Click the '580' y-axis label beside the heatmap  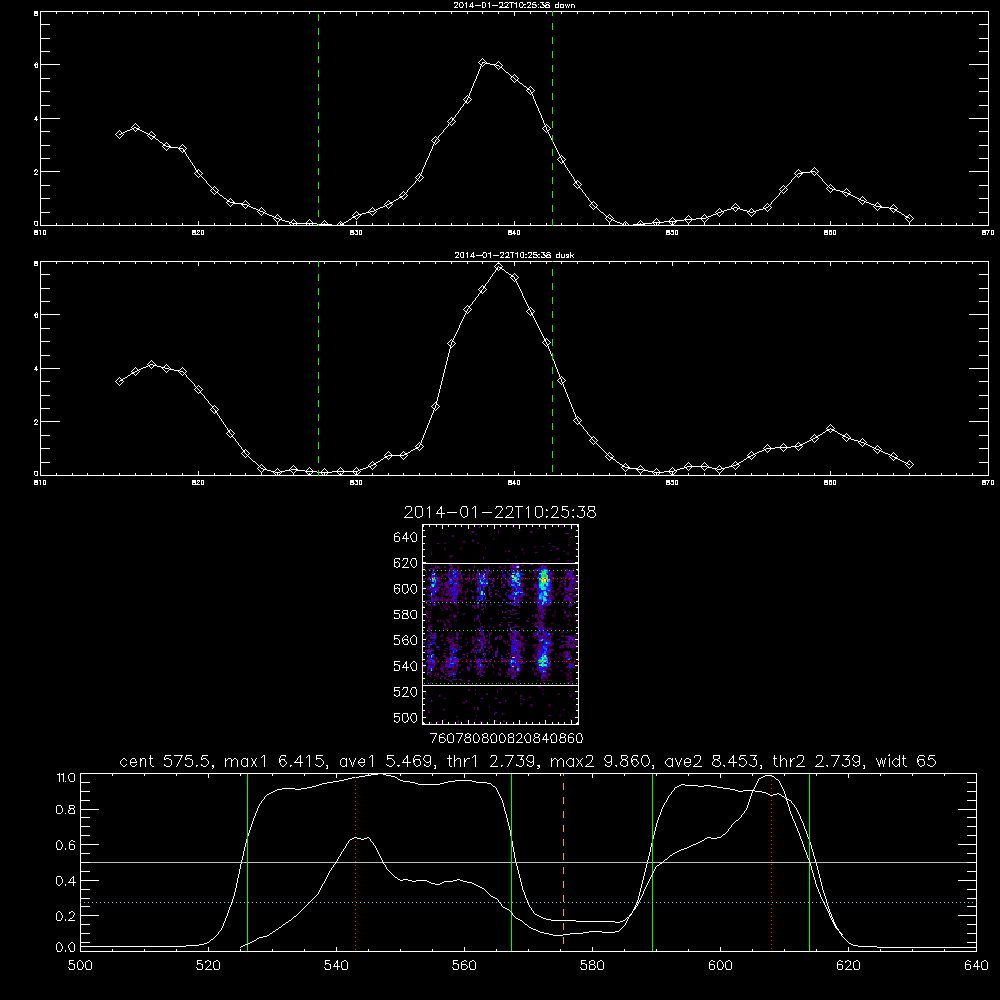[406, 615]
